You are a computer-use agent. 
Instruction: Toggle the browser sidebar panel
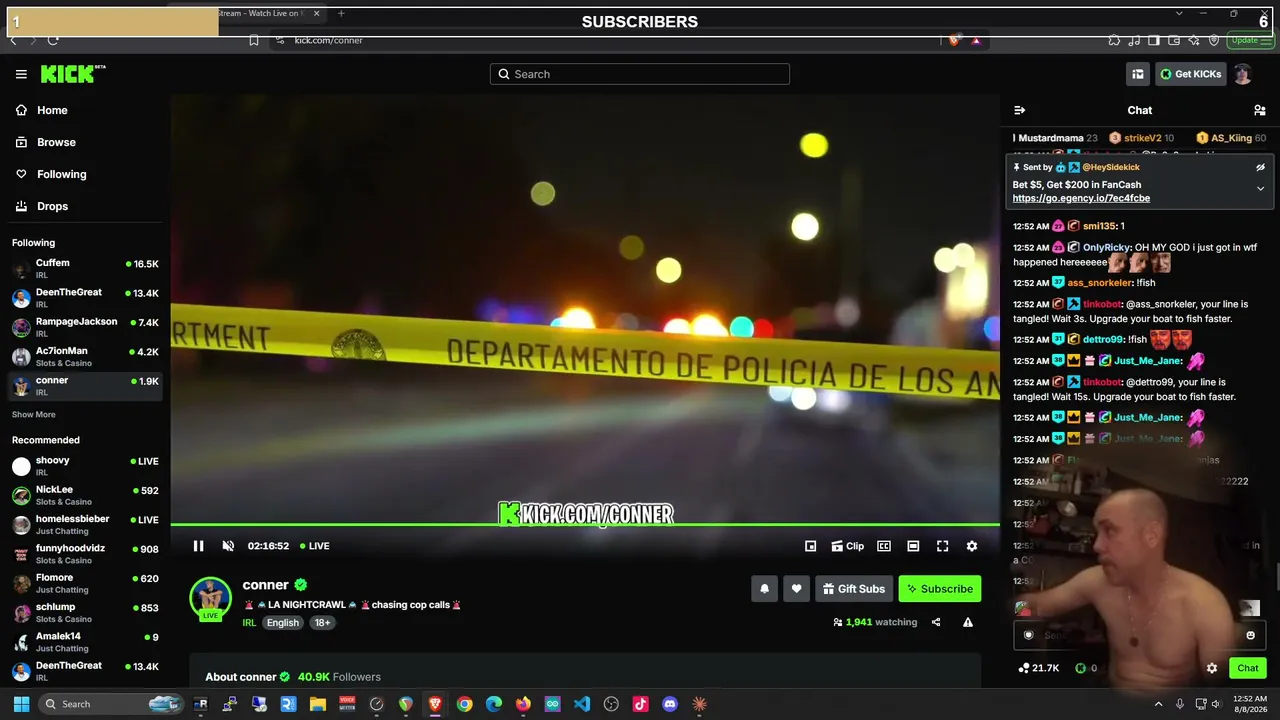[x=1154, y=40]
